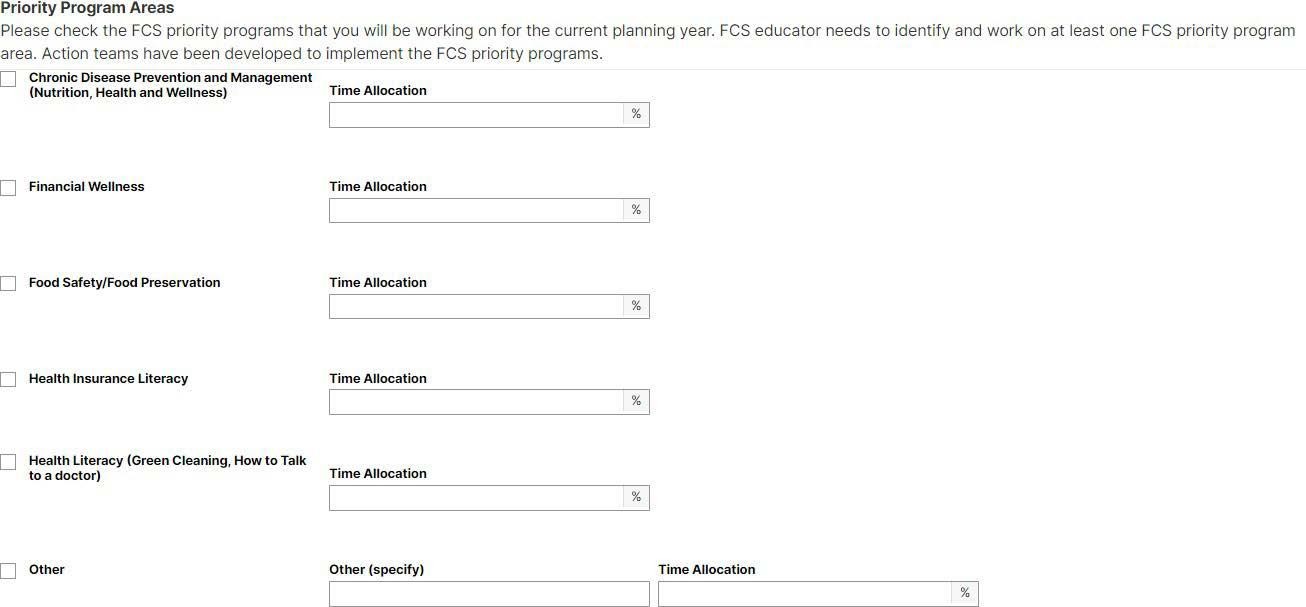The width and height of the screenshot is (1306, 607).
Task: Click the Financial Wellness time allocation field
Action: click(475, 210)
